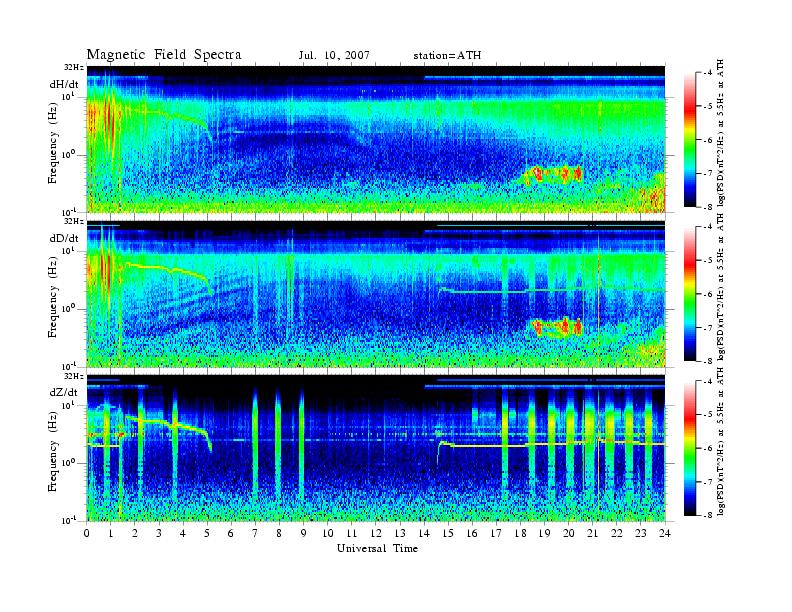
Task: Click the hour 21 tick label on the time axis
Action: pos(593,533)
